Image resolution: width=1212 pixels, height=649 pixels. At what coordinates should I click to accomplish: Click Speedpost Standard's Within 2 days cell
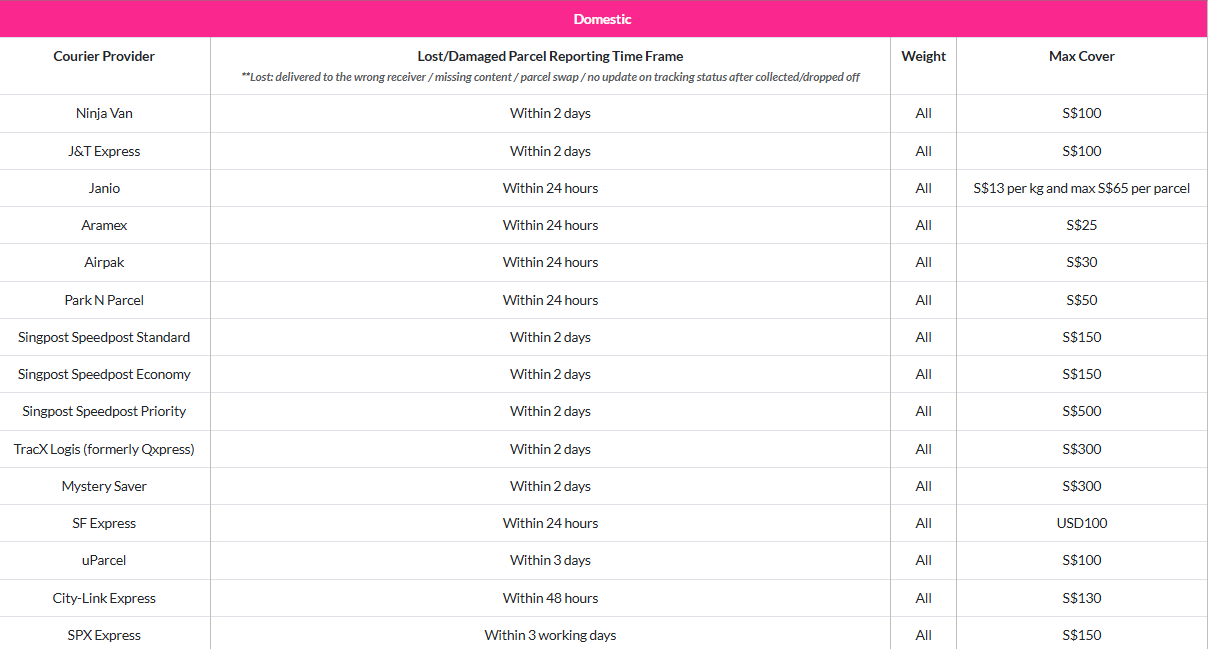pyautogui.click(x=550, y=337)
